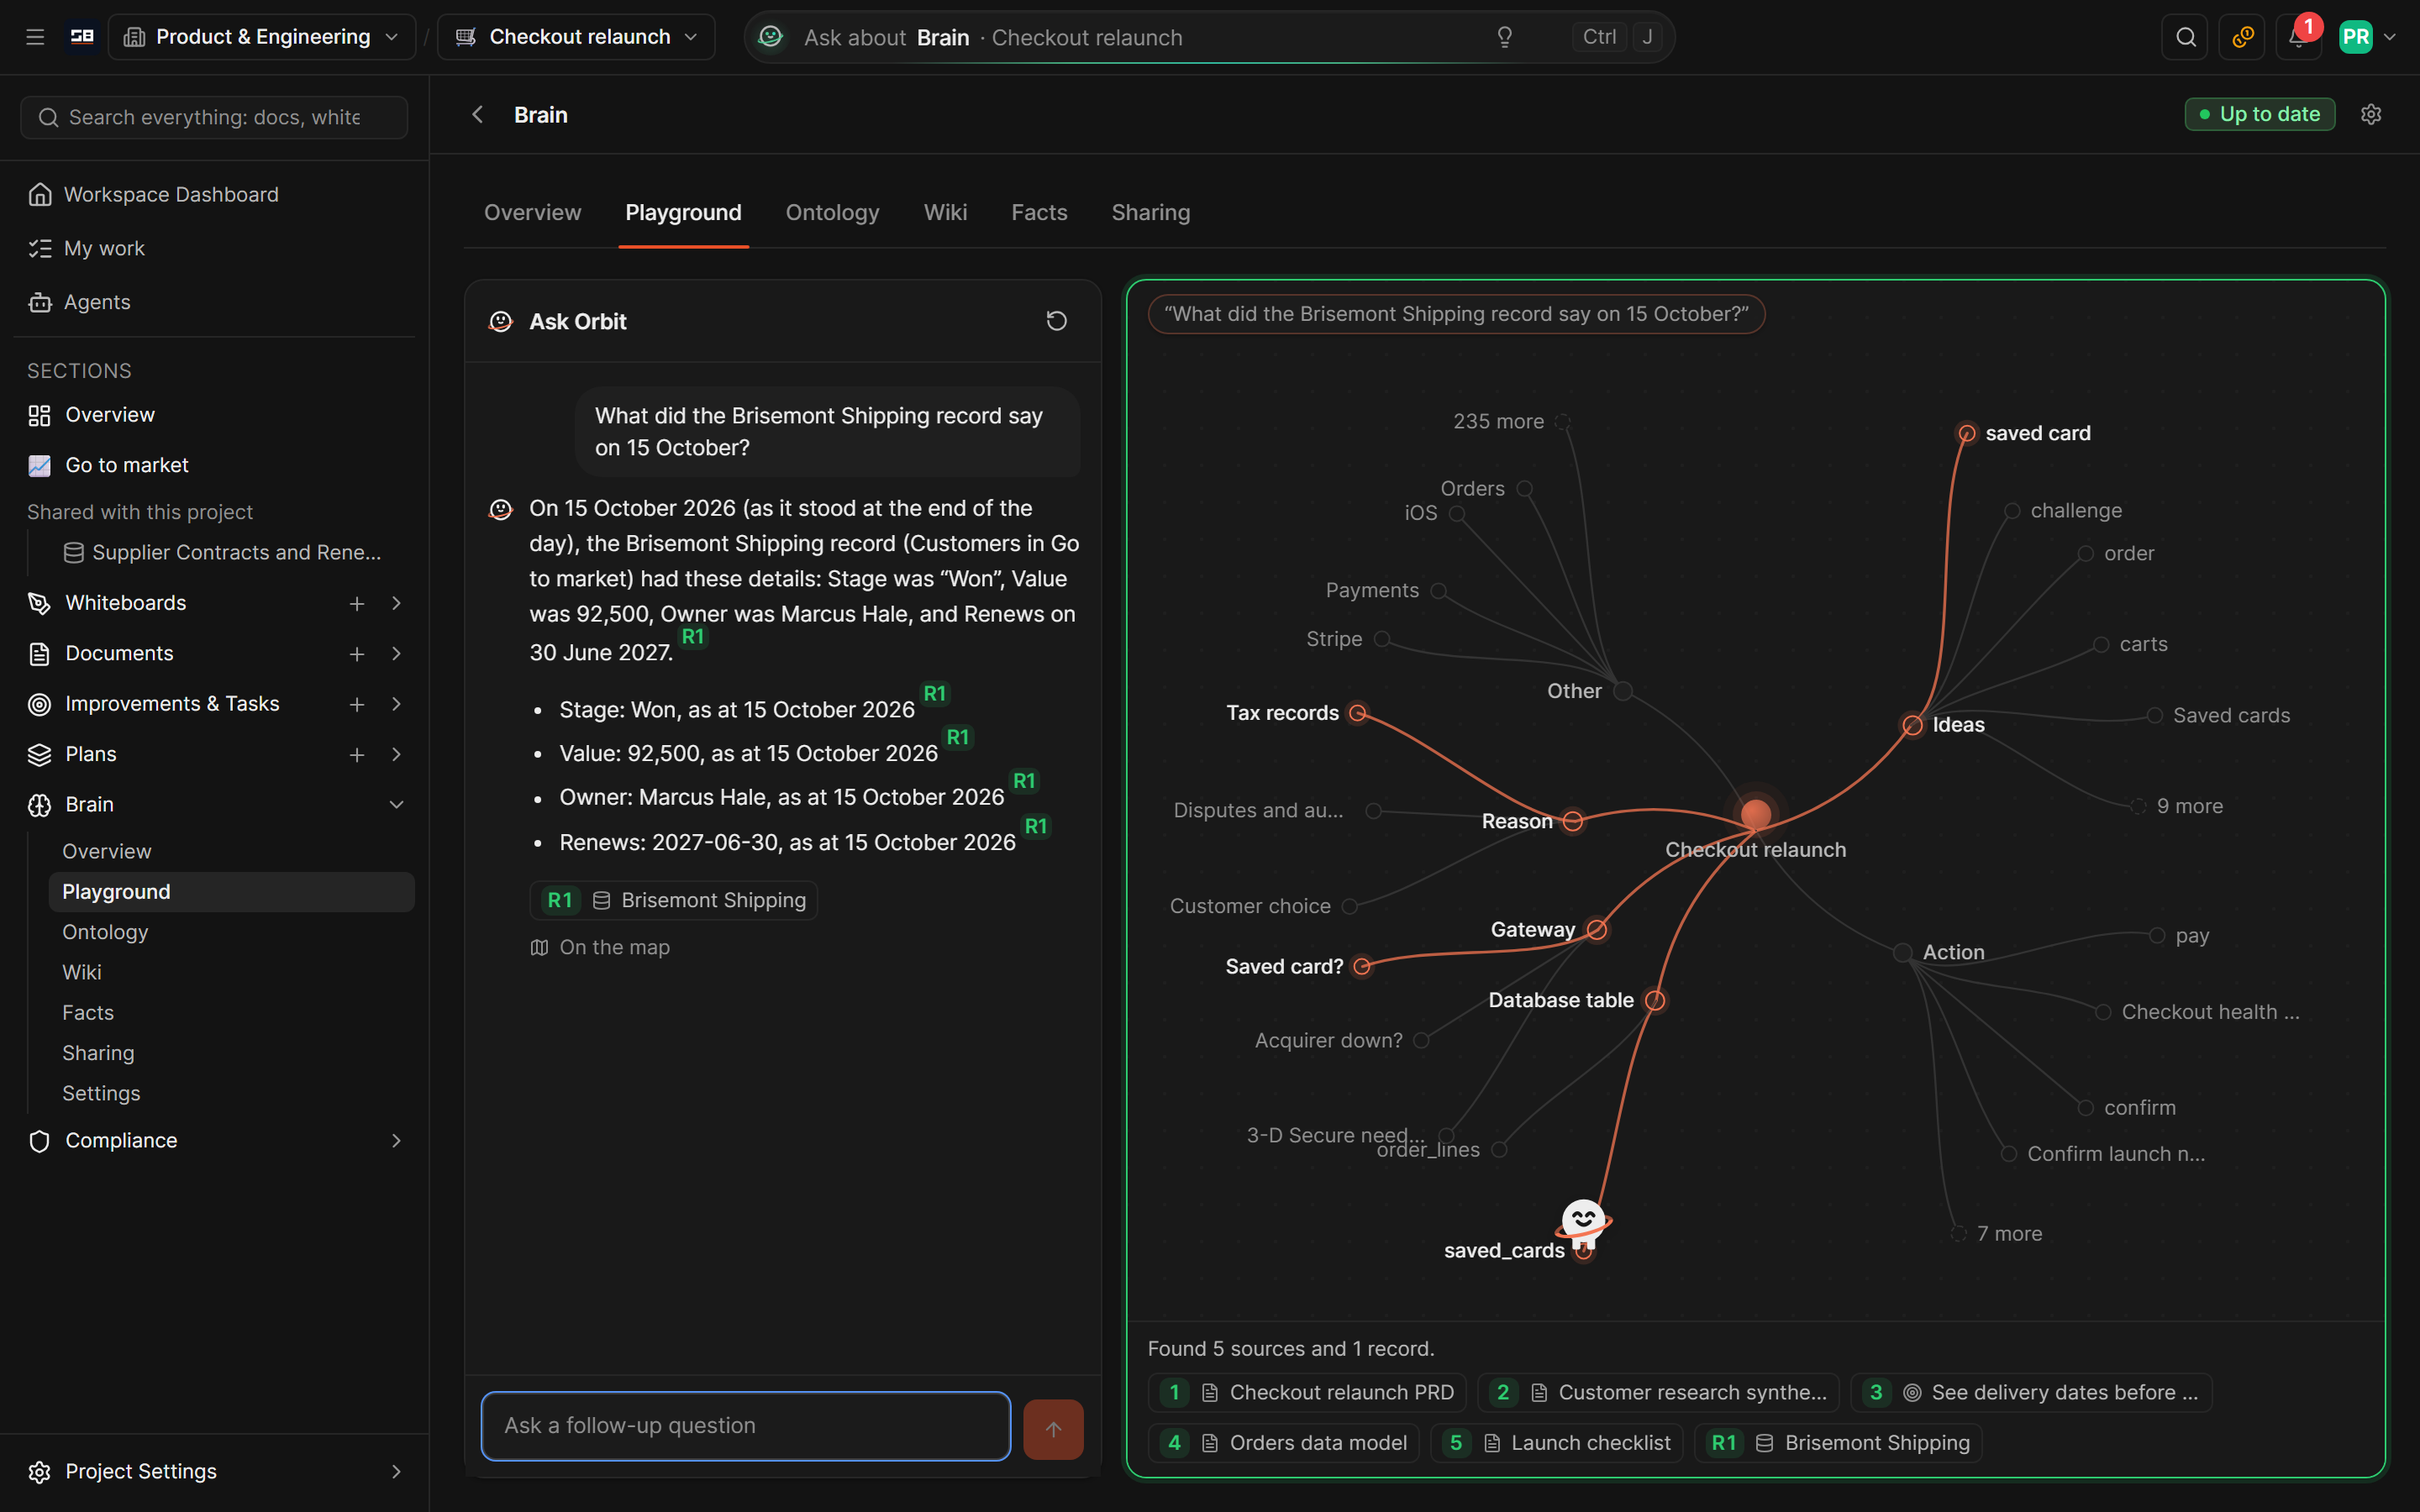The image size is (2420, 1512).
Task: Open Settings under Brain in sidebar
Action: click(101, 1093)
